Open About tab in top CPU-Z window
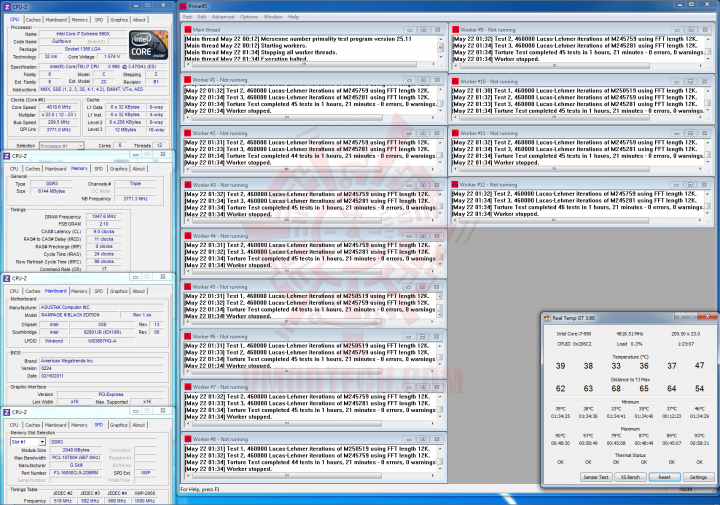 139,20
